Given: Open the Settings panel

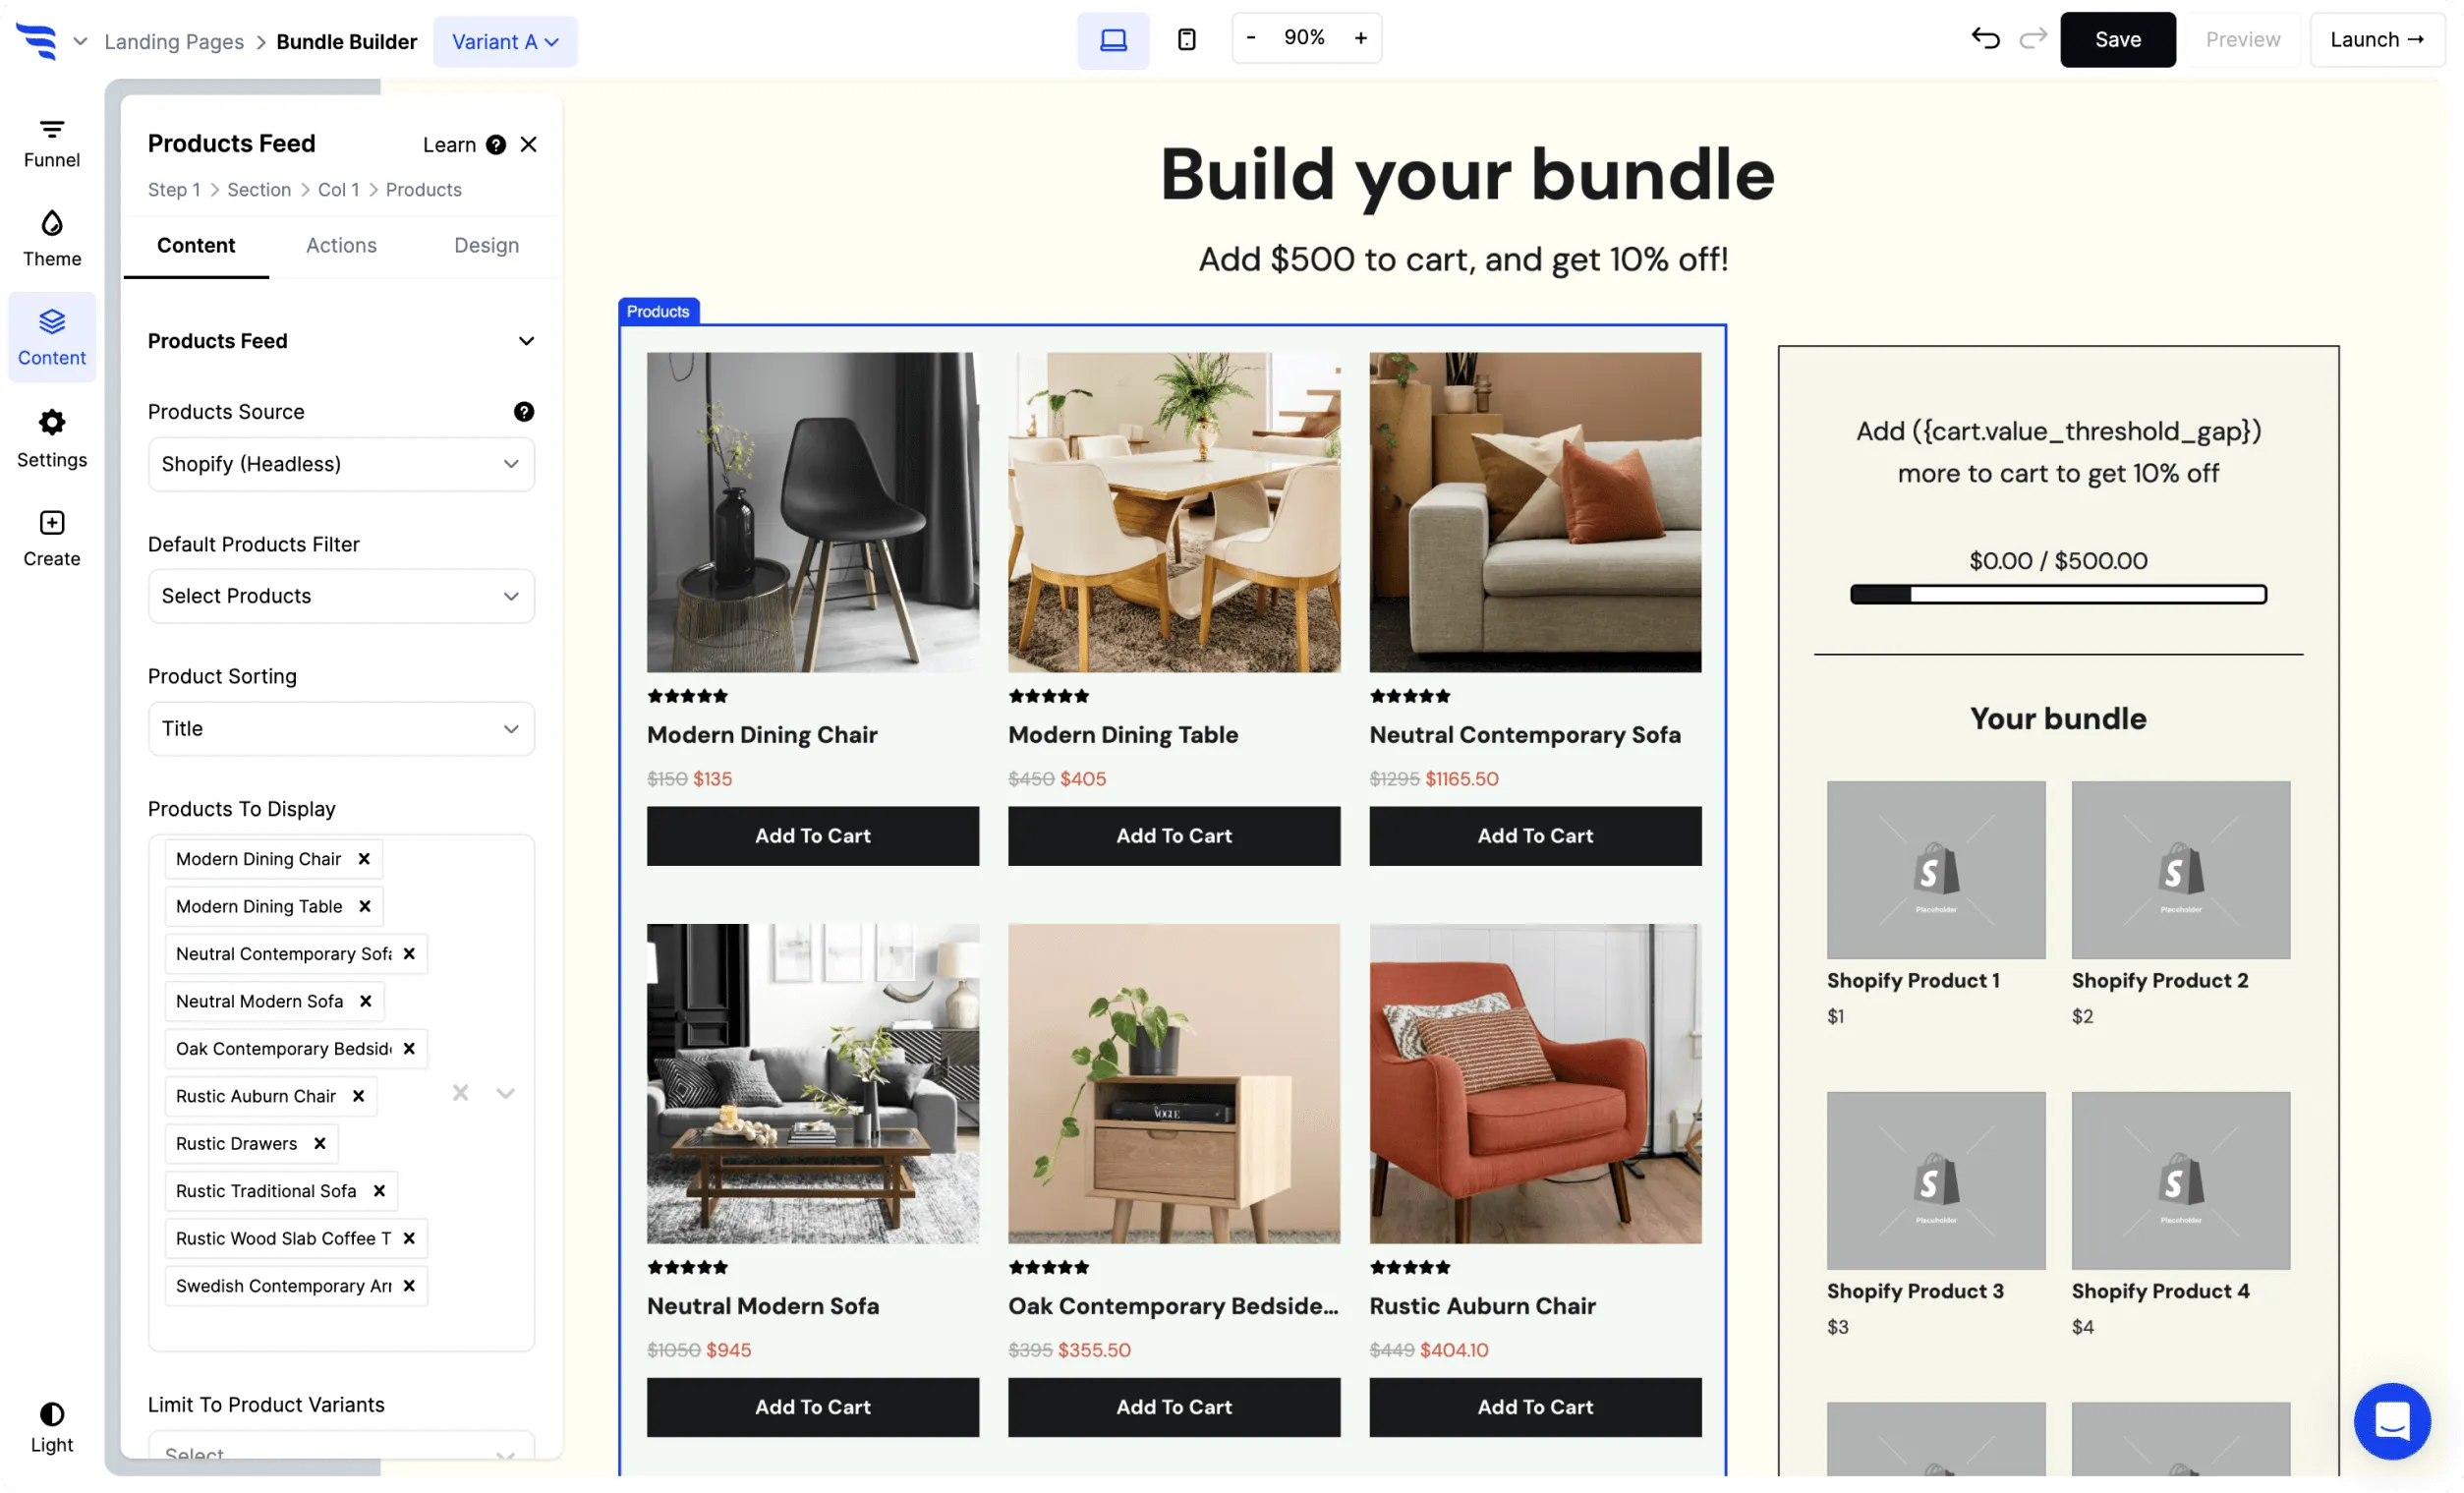Looking at the screenshot, I should [x=51, y=438].
